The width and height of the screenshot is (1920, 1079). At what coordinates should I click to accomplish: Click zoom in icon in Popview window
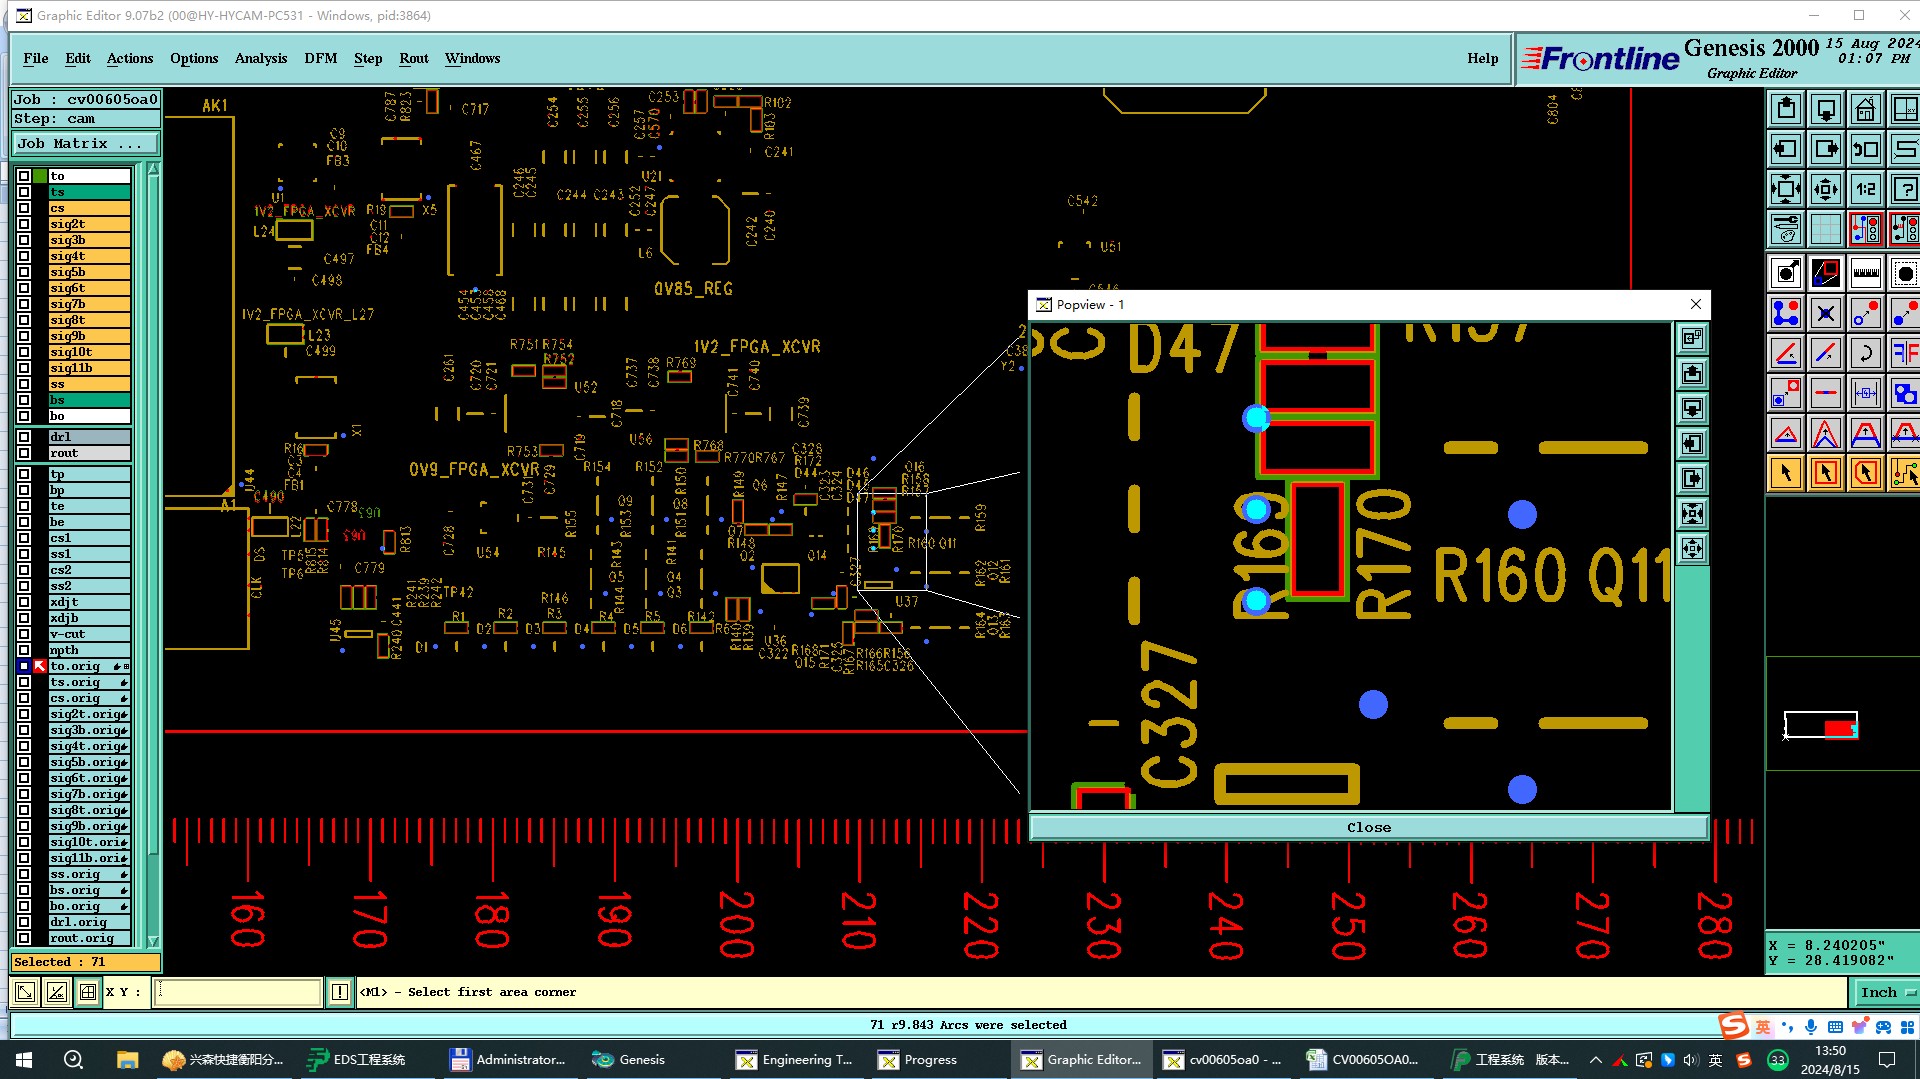click(1692, 514)
